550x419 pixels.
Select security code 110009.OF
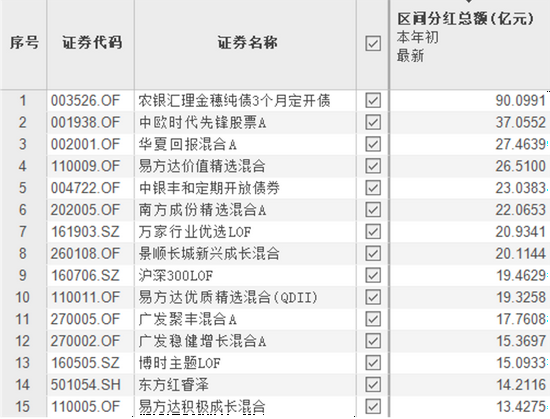pos(85,166)
